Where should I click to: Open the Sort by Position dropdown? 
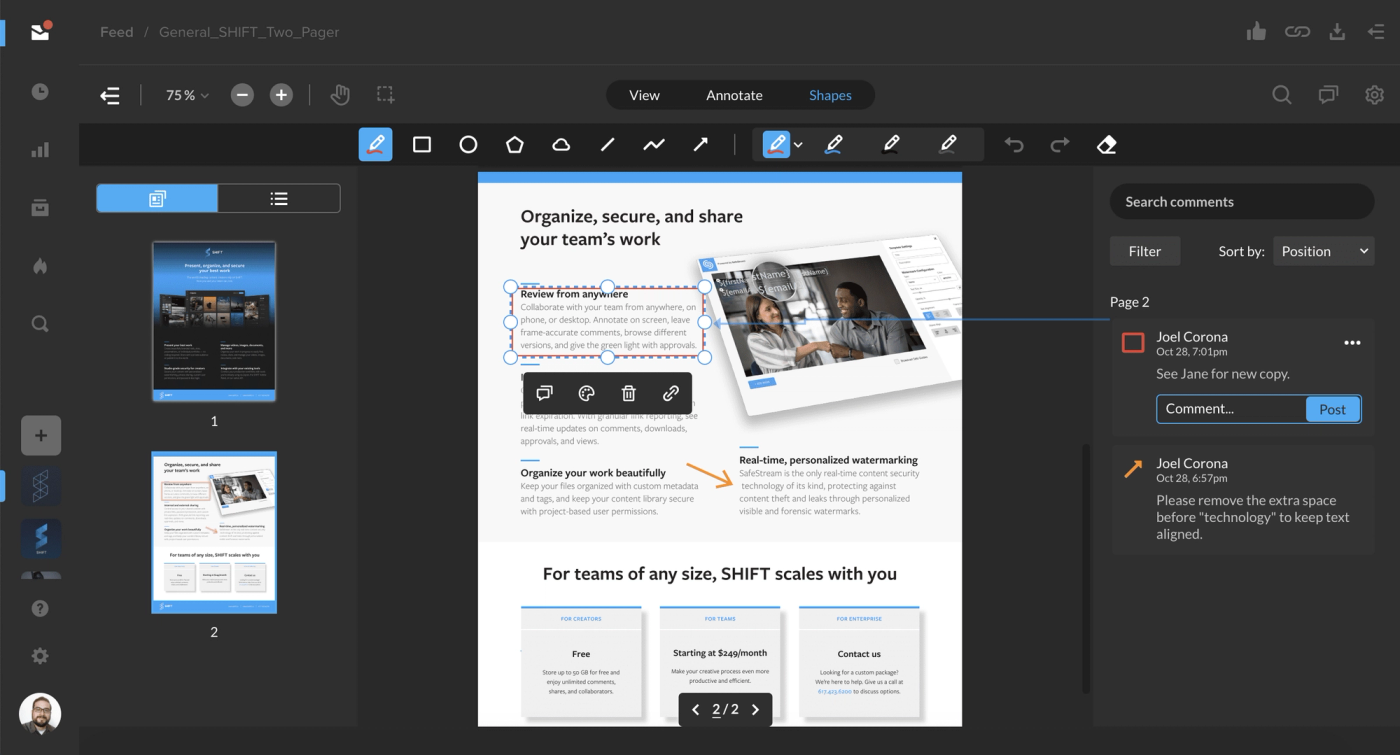coord(1322,251)
